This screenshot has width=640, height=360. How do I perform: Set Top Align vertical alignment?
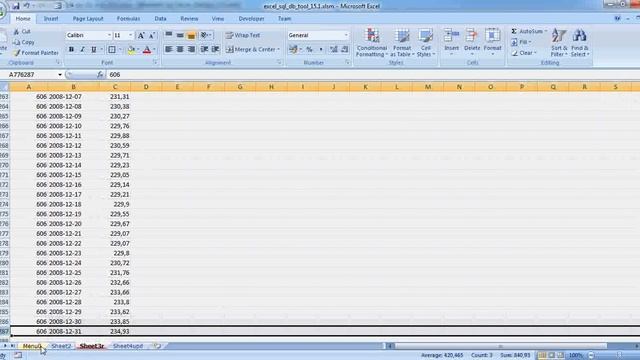tap(169, 35)
